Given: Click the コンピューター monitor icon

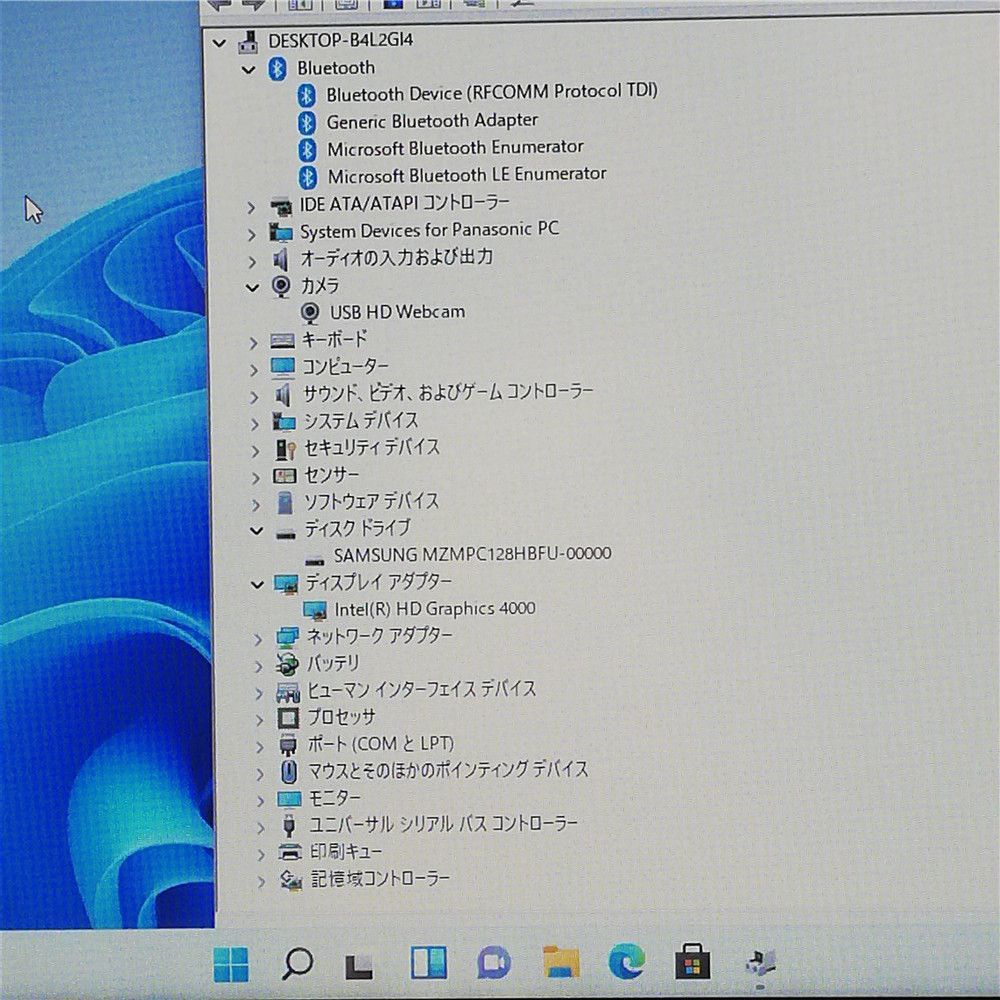Looking at the screenshot, I should [x=283, y=367].
